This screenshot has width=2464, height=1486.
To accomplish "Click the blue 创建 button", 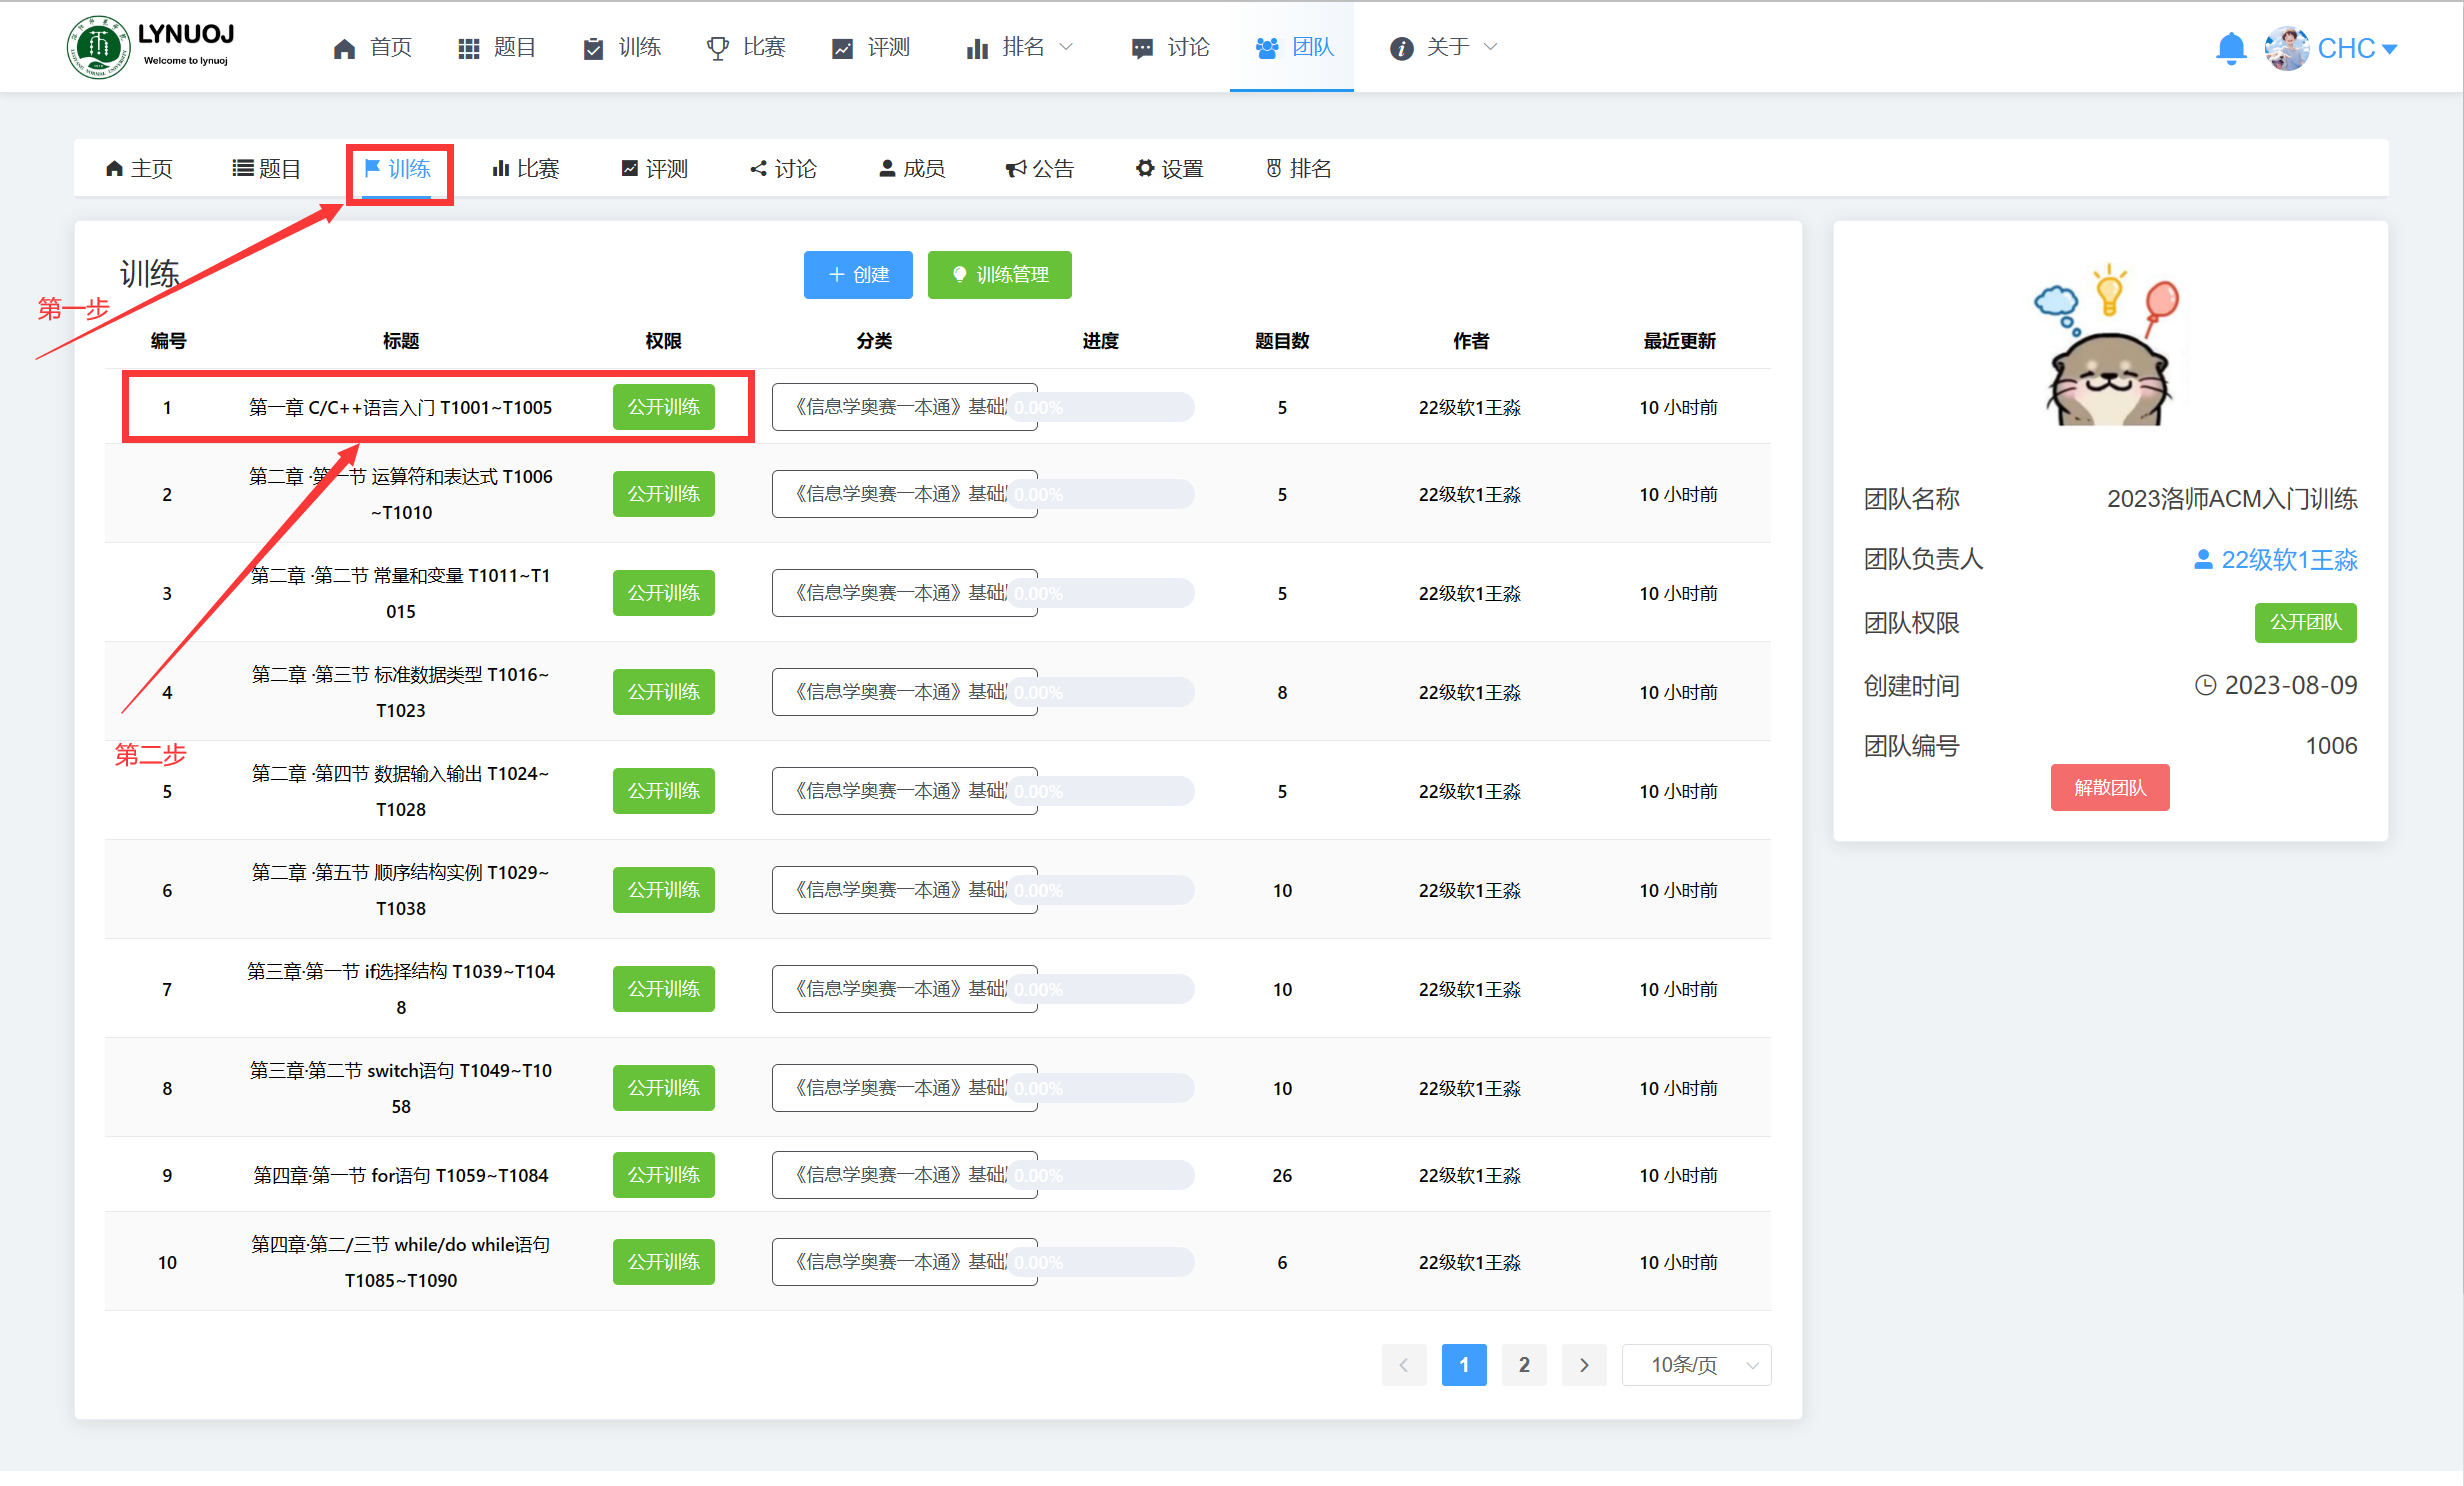I will [858, 275].
